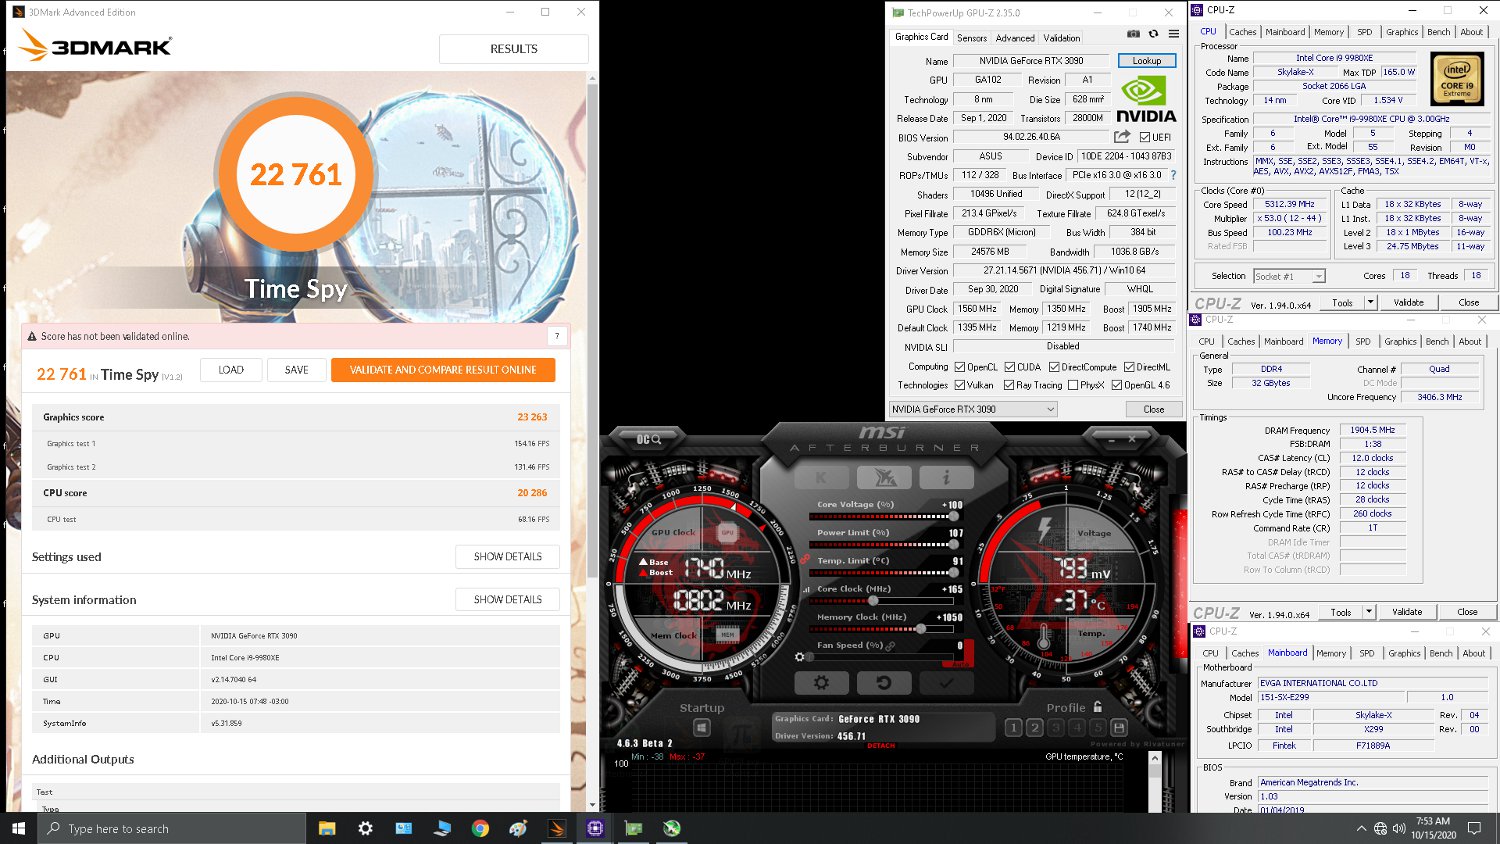Click the volume icon in the system tray
The height and width of the screenshot is (844, 1500).
(x=1399, y=828)
